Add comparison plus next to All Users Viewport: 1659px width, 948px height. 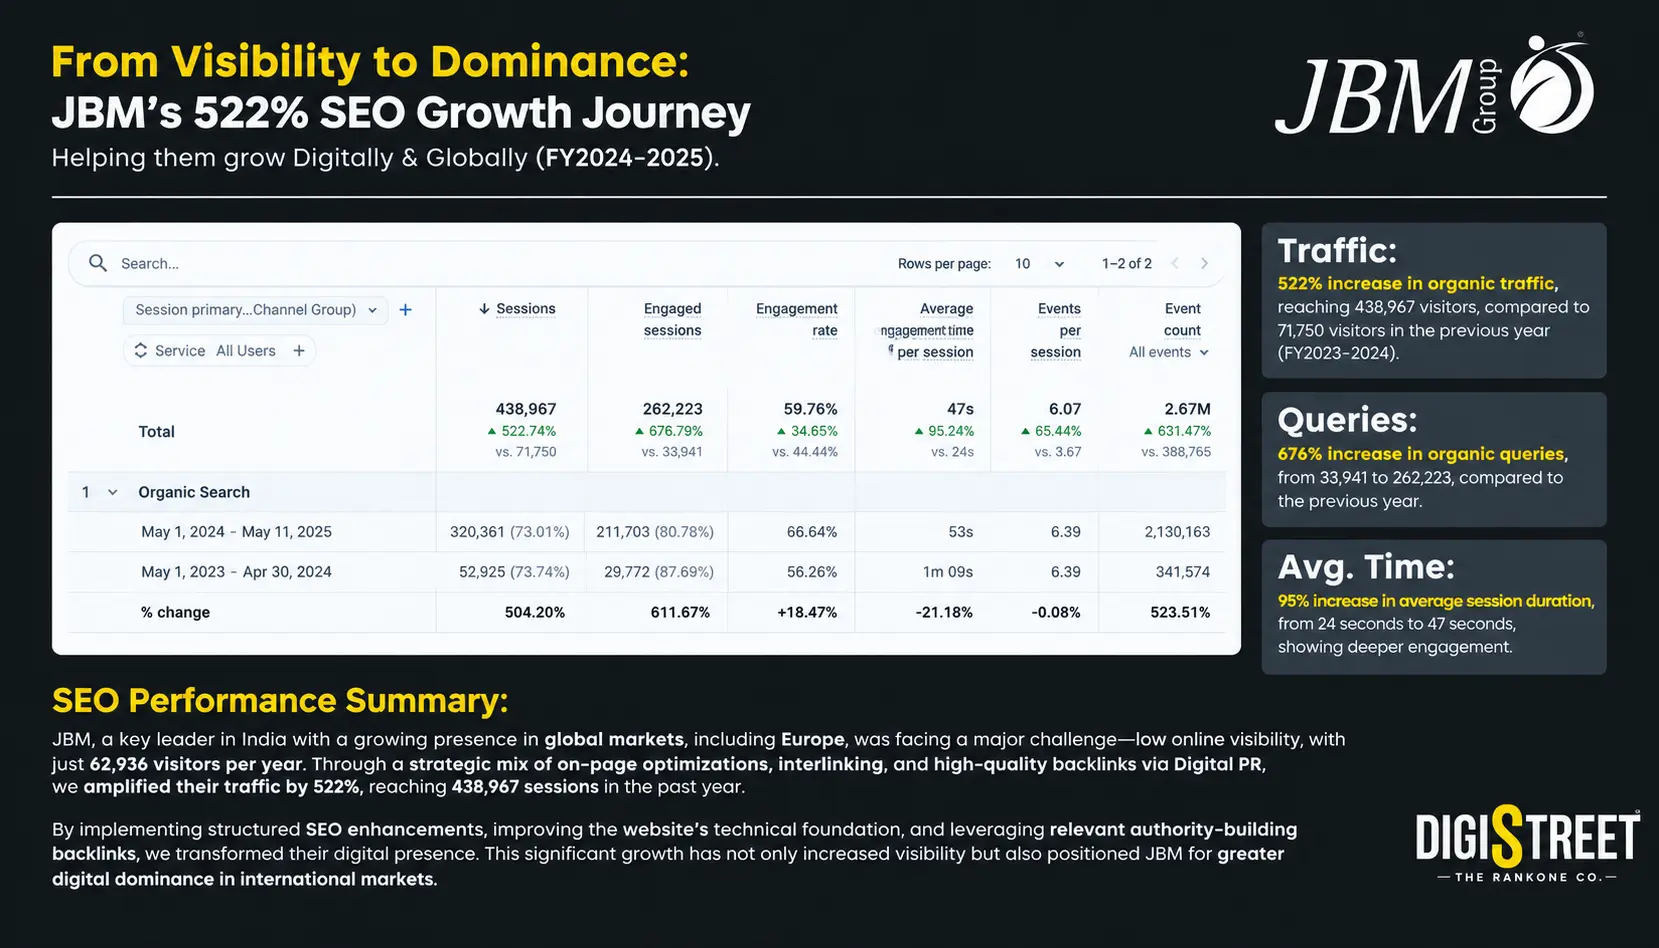coord(299,351)
